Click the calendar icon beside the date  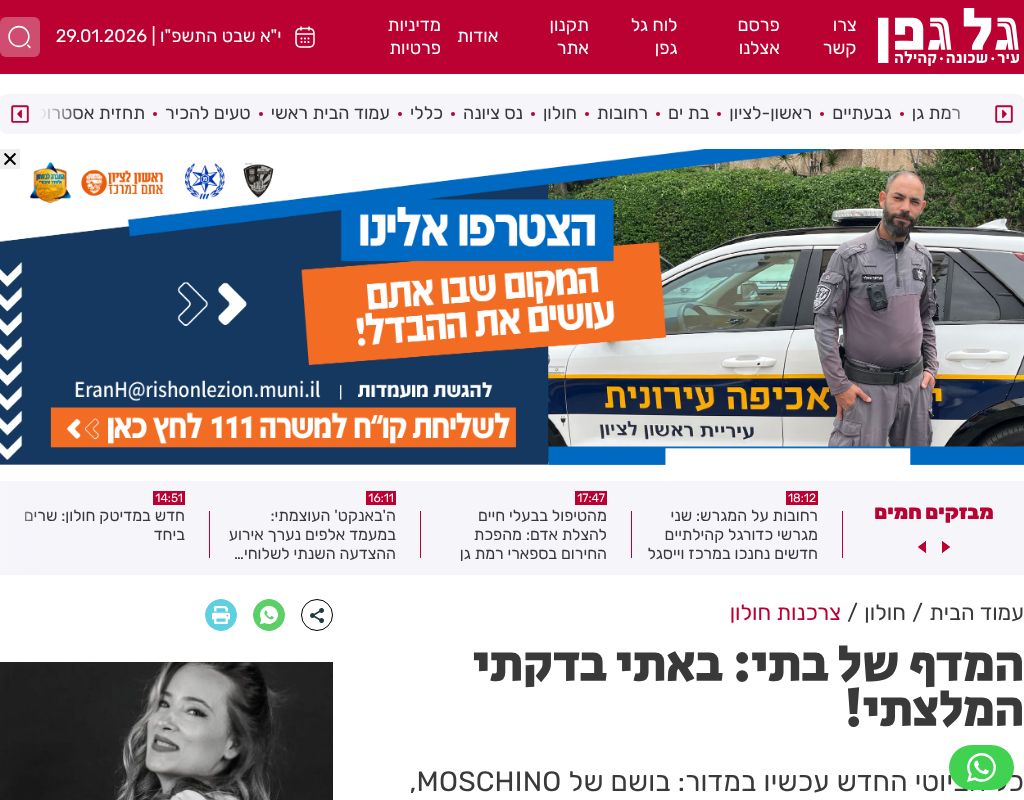pyautogui.click(x=305, y=37)
